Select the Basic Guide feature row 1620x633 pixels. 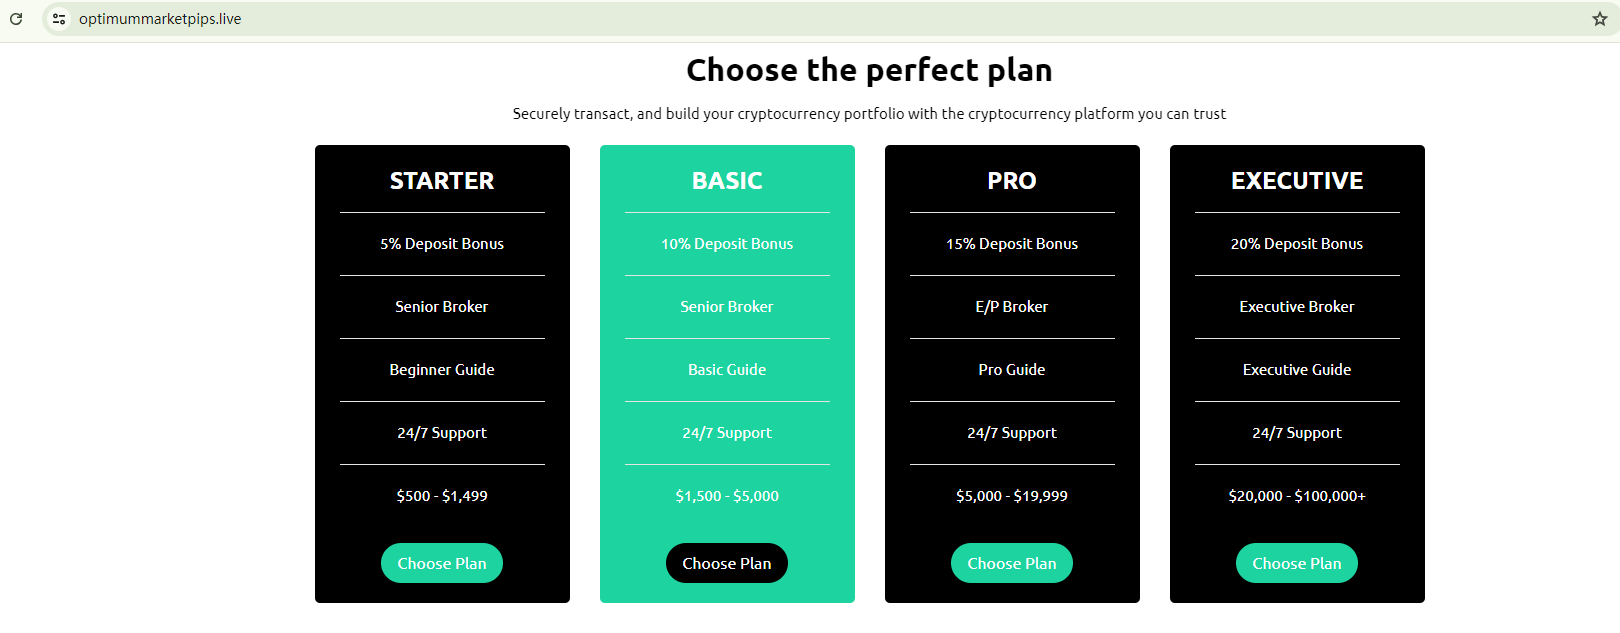[x=727, y=370]
